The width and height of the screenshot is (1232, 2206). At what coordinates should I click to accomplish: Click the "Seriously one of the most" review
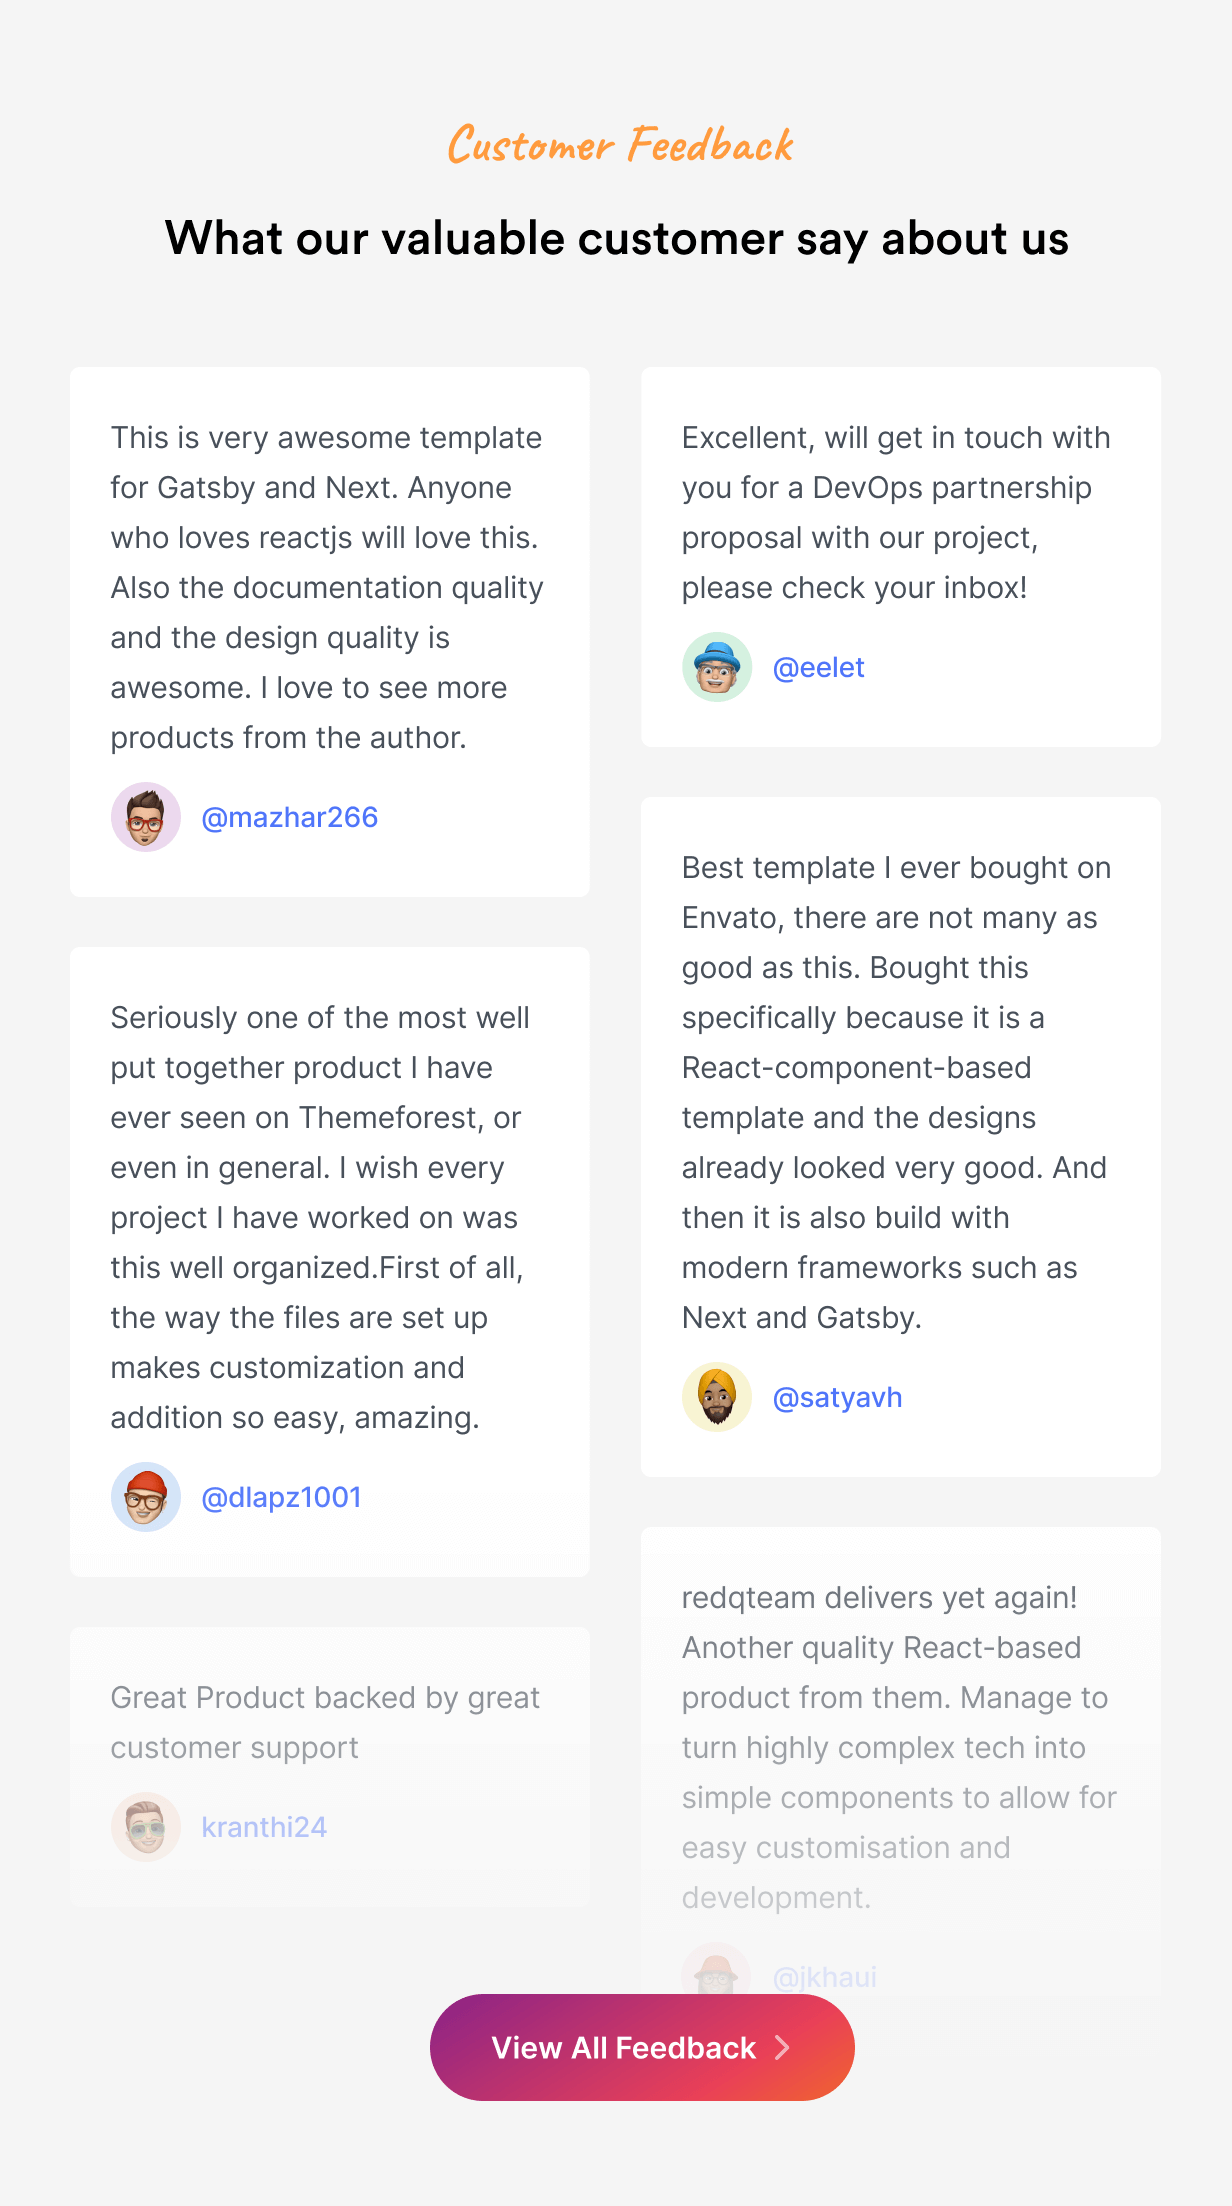[x=320, y=1217]
